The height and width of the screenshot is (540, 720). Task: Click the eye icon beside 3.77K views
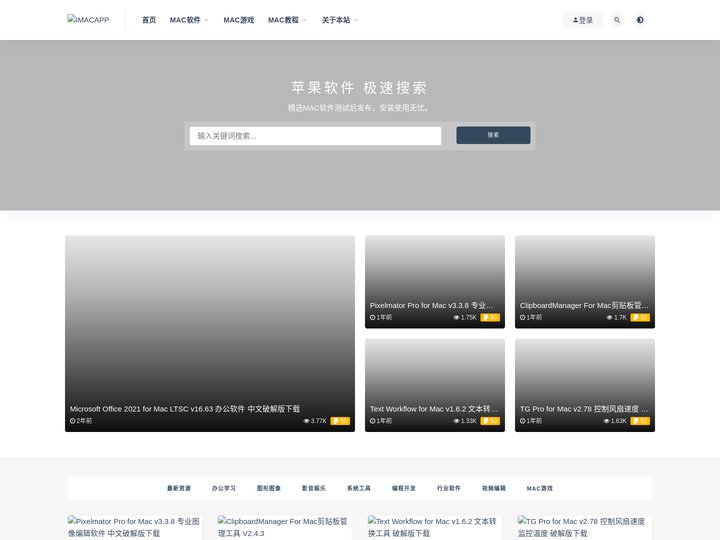pos(306,421)
